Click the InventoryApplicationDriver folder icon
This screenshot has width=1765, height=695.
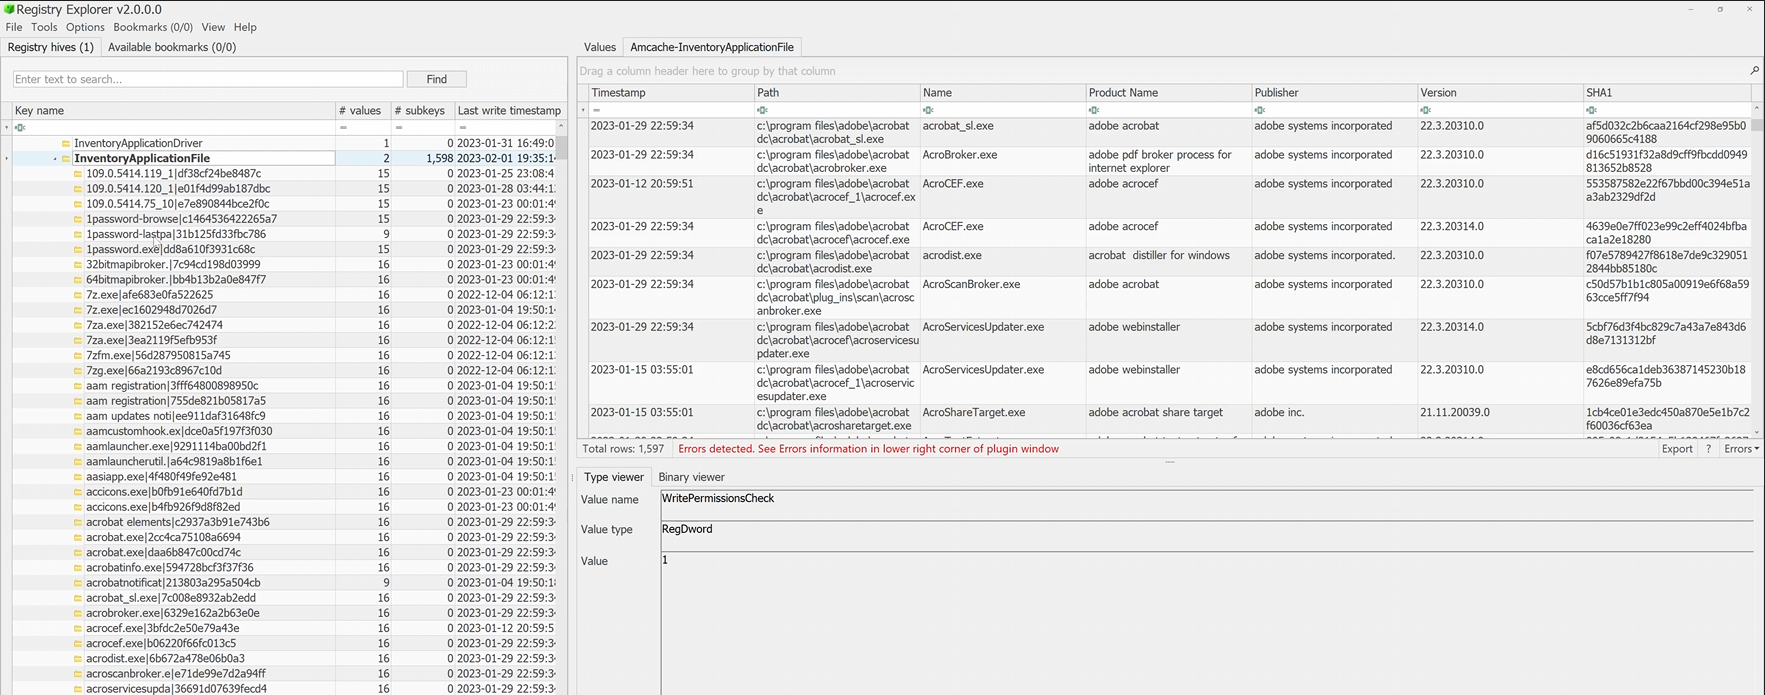(x=66, y=144)
